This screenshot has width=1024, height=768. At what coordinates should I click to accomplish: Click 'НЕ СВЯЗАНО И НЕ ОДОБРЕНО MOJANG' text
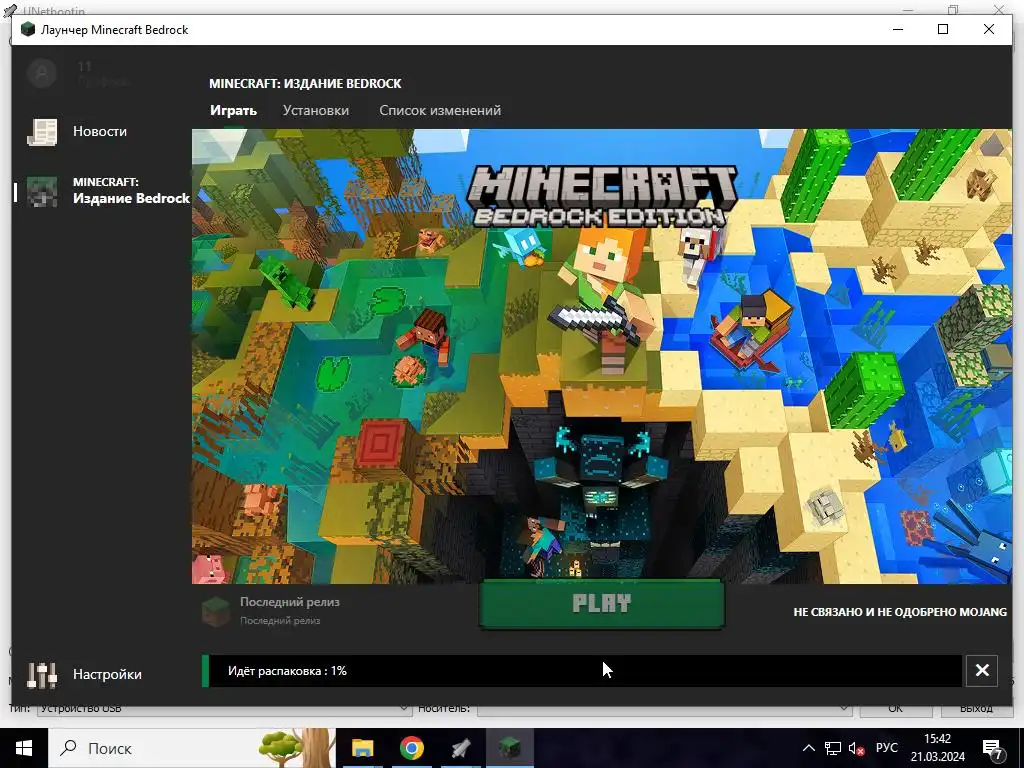coord(900,612)
